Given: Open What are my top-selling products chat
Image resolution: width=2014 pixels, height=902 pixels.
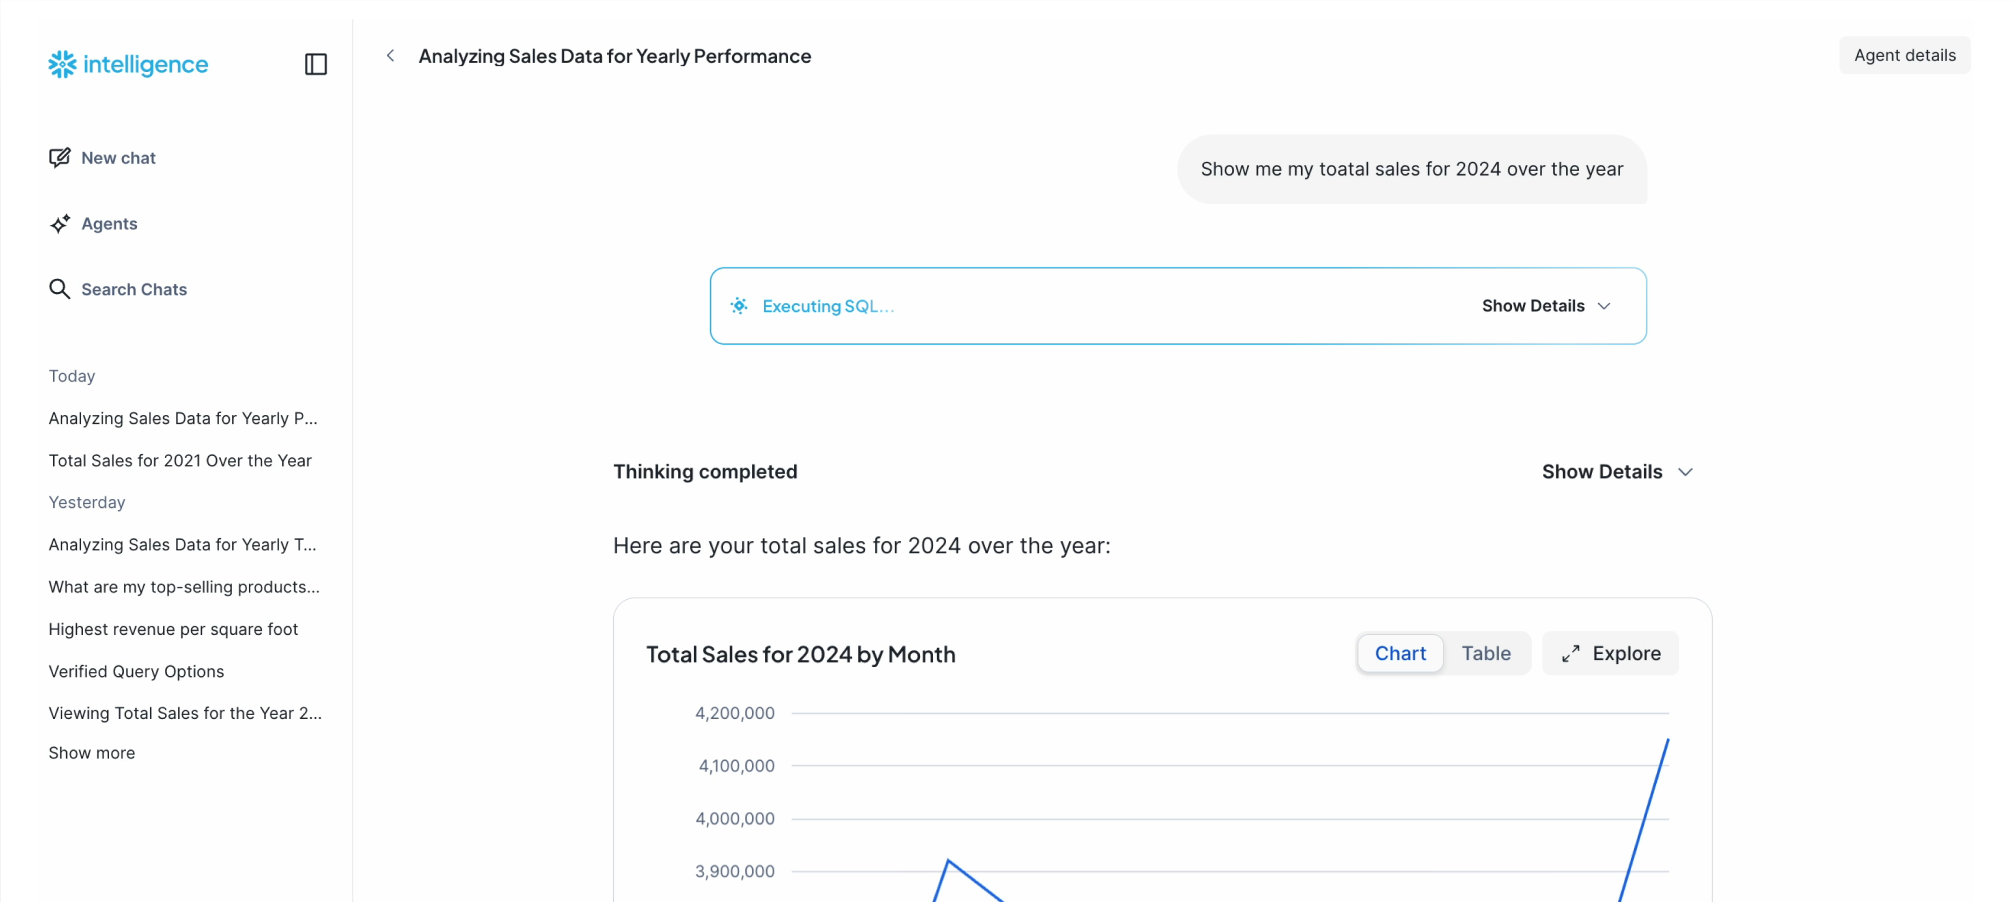Looking at the screenshot, I should click(184, 587).
